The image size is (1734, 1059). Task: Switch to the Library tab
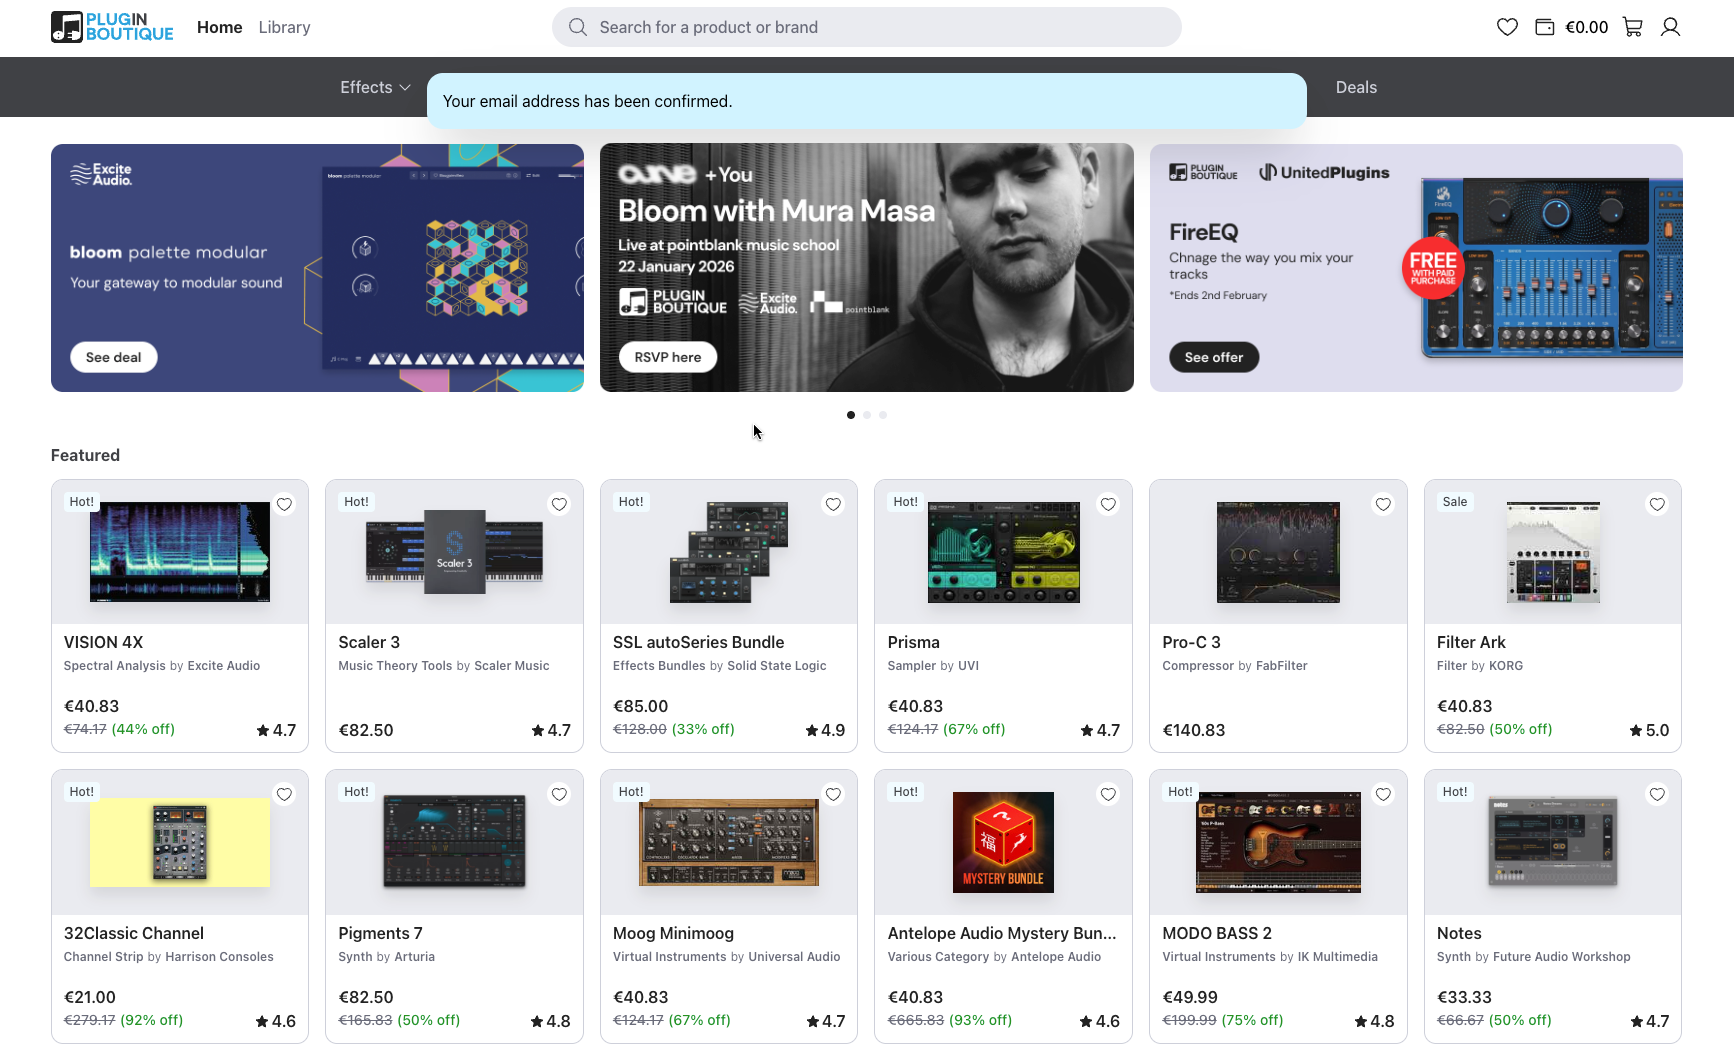point(284,27)
